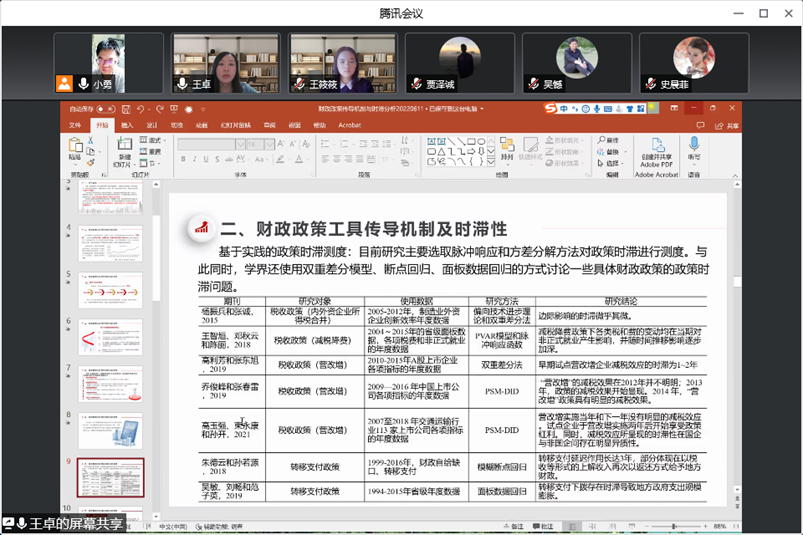The width and height of the screenshot is (803, 535).
Task: Click the Sogou input method S icon
Action: [551, 109]
